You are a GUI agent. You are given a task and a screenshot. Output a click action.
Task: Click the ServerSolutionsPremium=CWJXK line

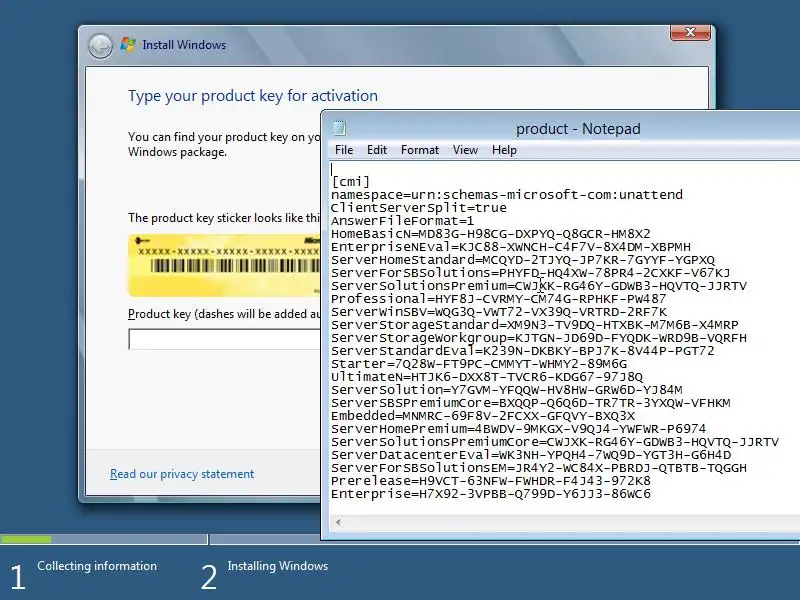[x=539, y=286]
